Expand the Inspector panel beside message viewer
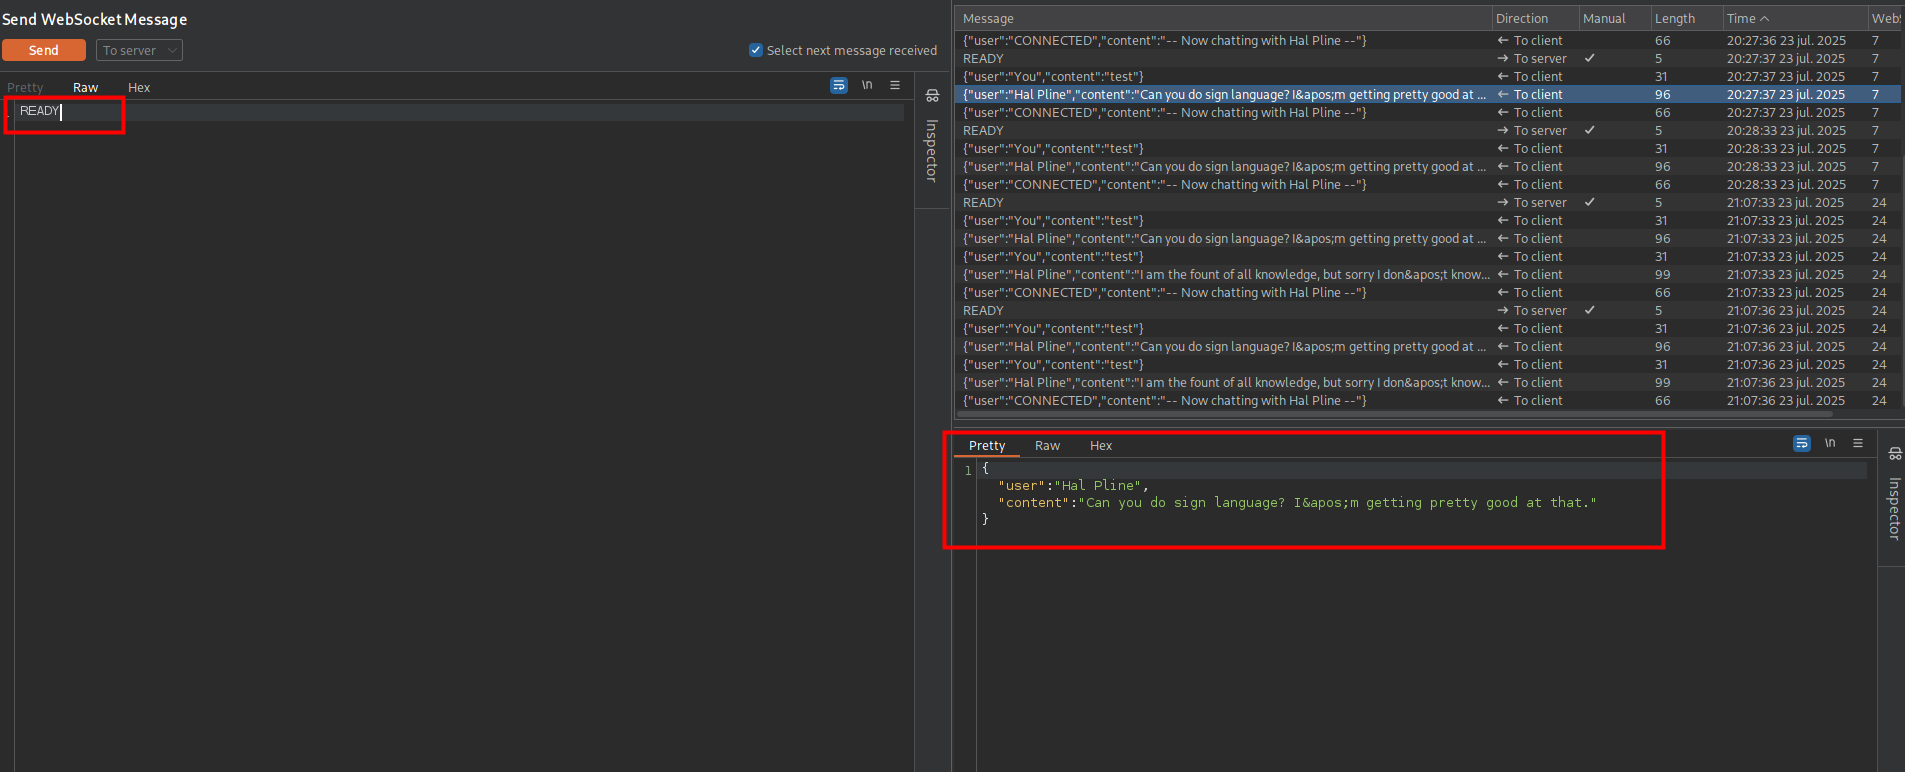The image size is (1905, 772). [1893, 497]
